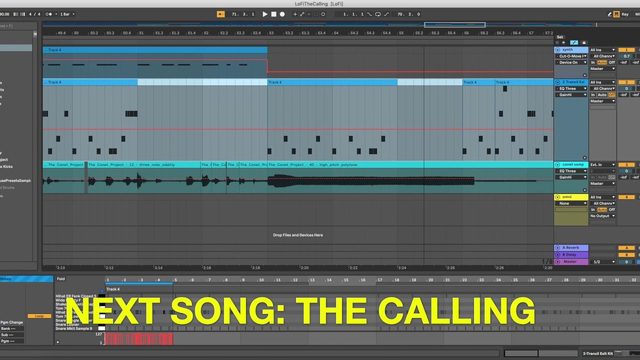Add automation lane on synth track
Image resolution: width=640 pixels, height=360 pixels.
coord(584,75)
